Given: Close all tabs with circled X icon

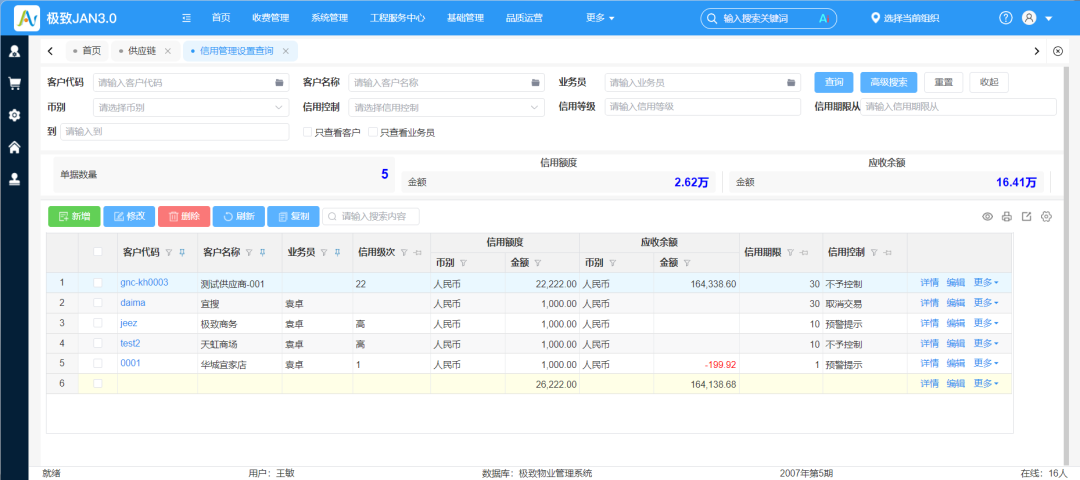Looking at the screenshot, I should (x=1059, y=51).
